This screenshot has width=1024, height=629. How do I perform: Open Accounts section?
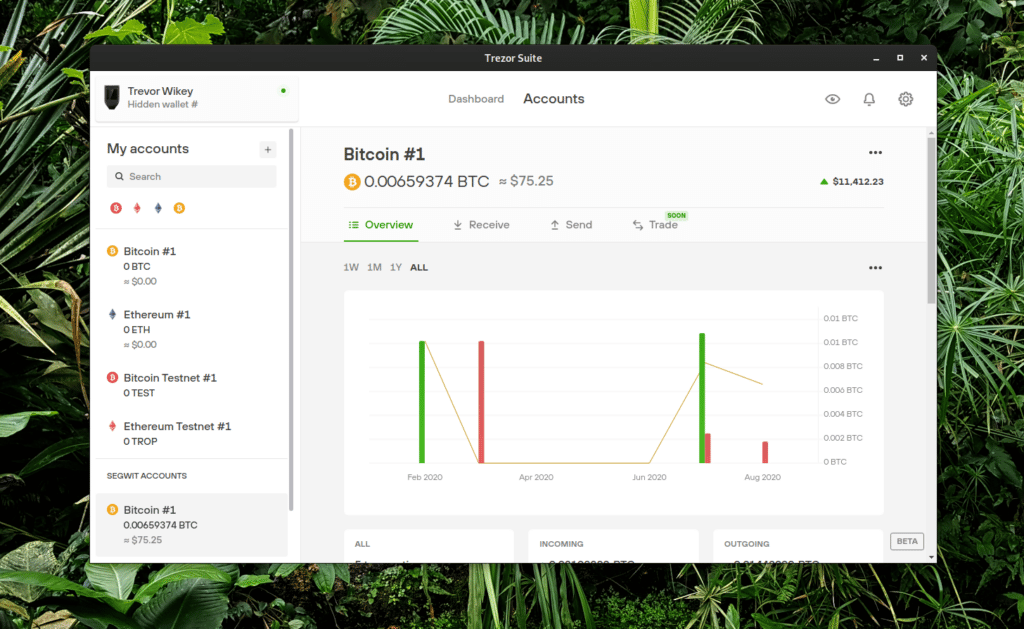click(x=554, y=99)
